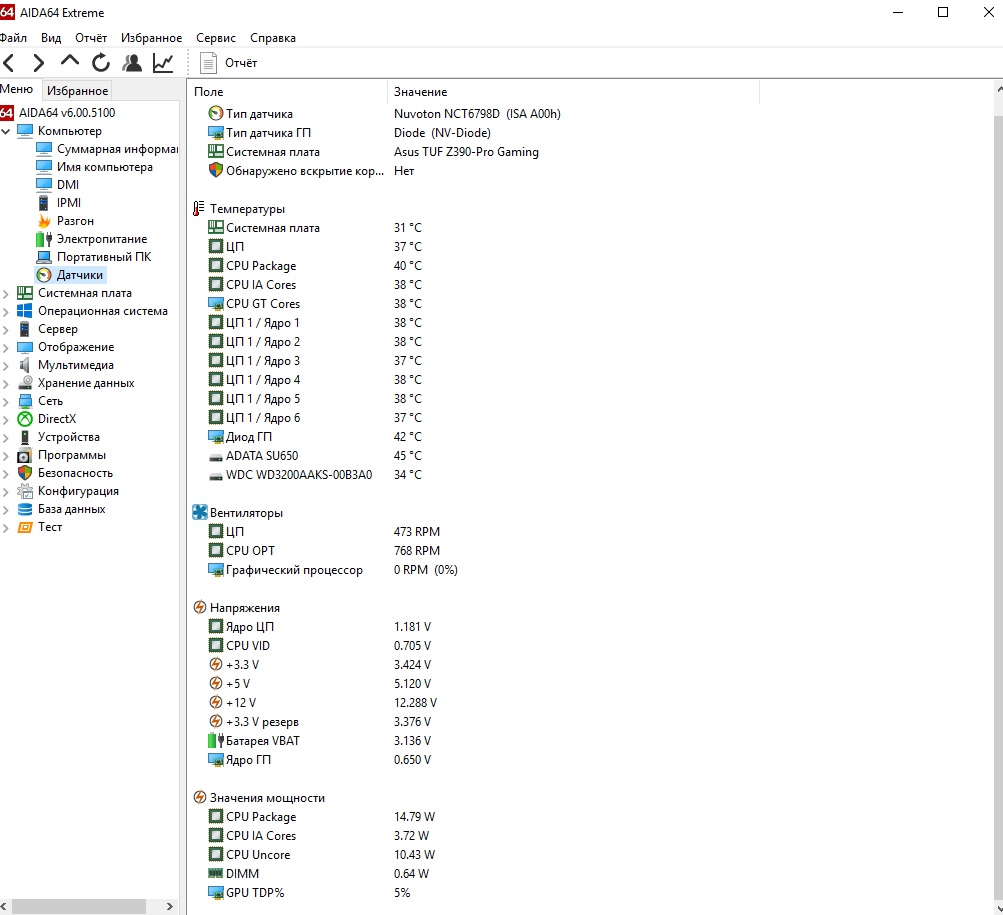Open the IPMI tree item

coord(68,203)
